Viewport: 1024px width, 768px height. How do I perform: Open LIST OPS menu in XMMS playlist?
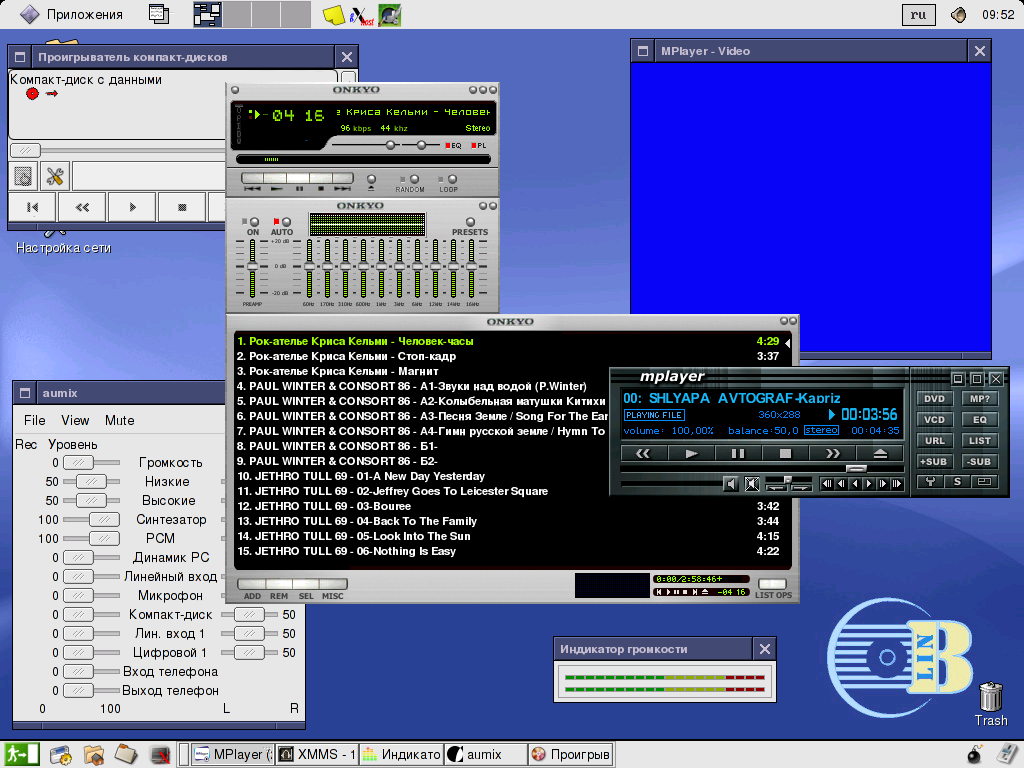(773, 584)
